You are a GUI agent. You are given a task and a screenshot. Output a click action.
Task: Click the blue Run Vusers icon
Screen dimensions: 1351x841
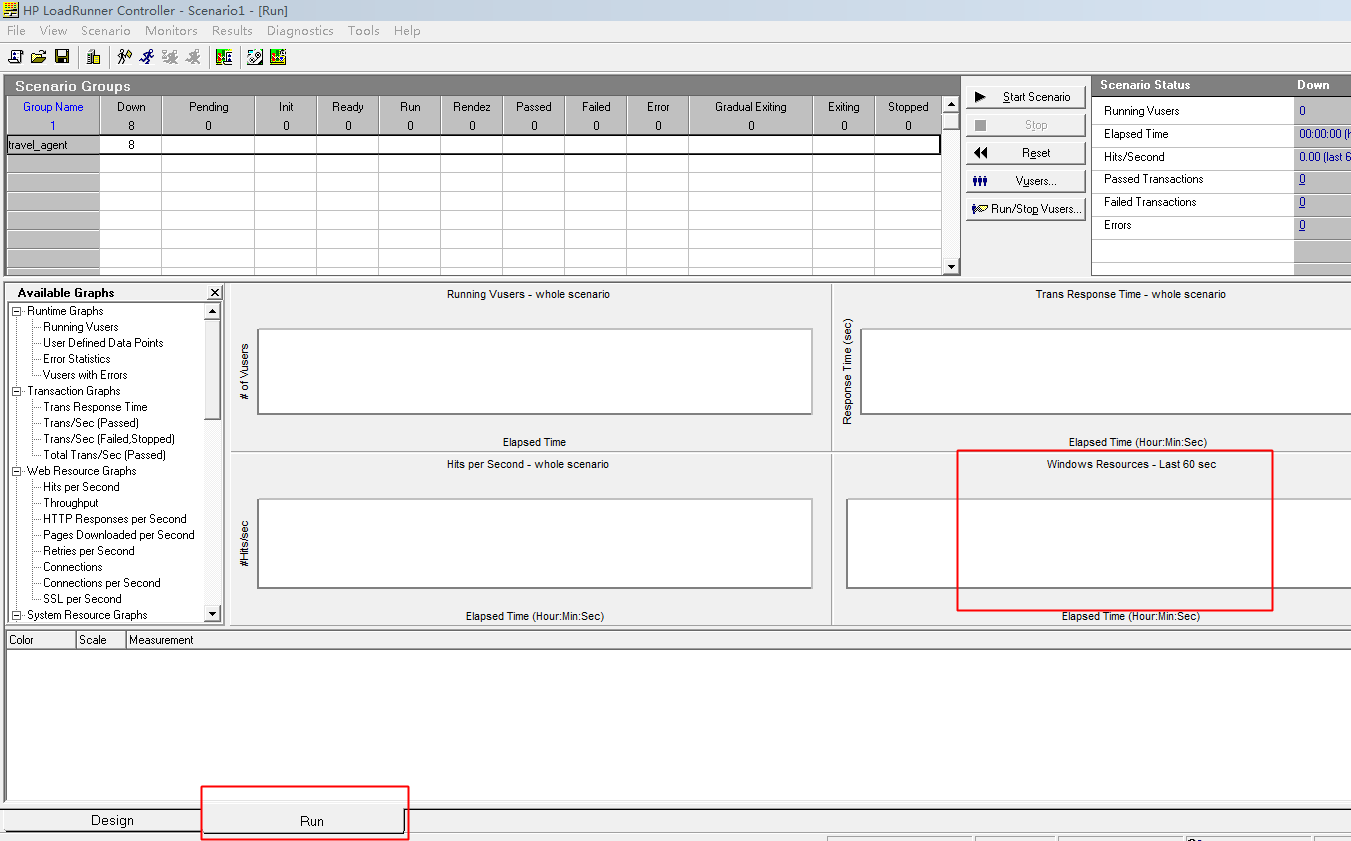[147, 57]
